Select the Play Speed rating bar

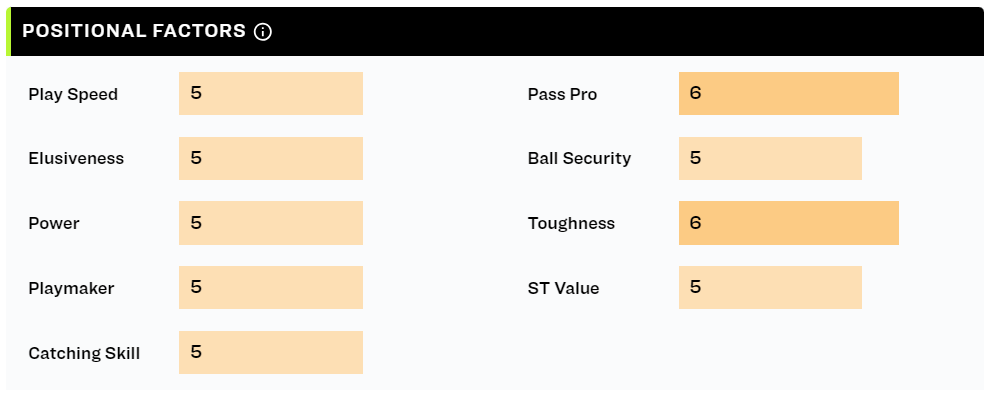pos(271,93)
